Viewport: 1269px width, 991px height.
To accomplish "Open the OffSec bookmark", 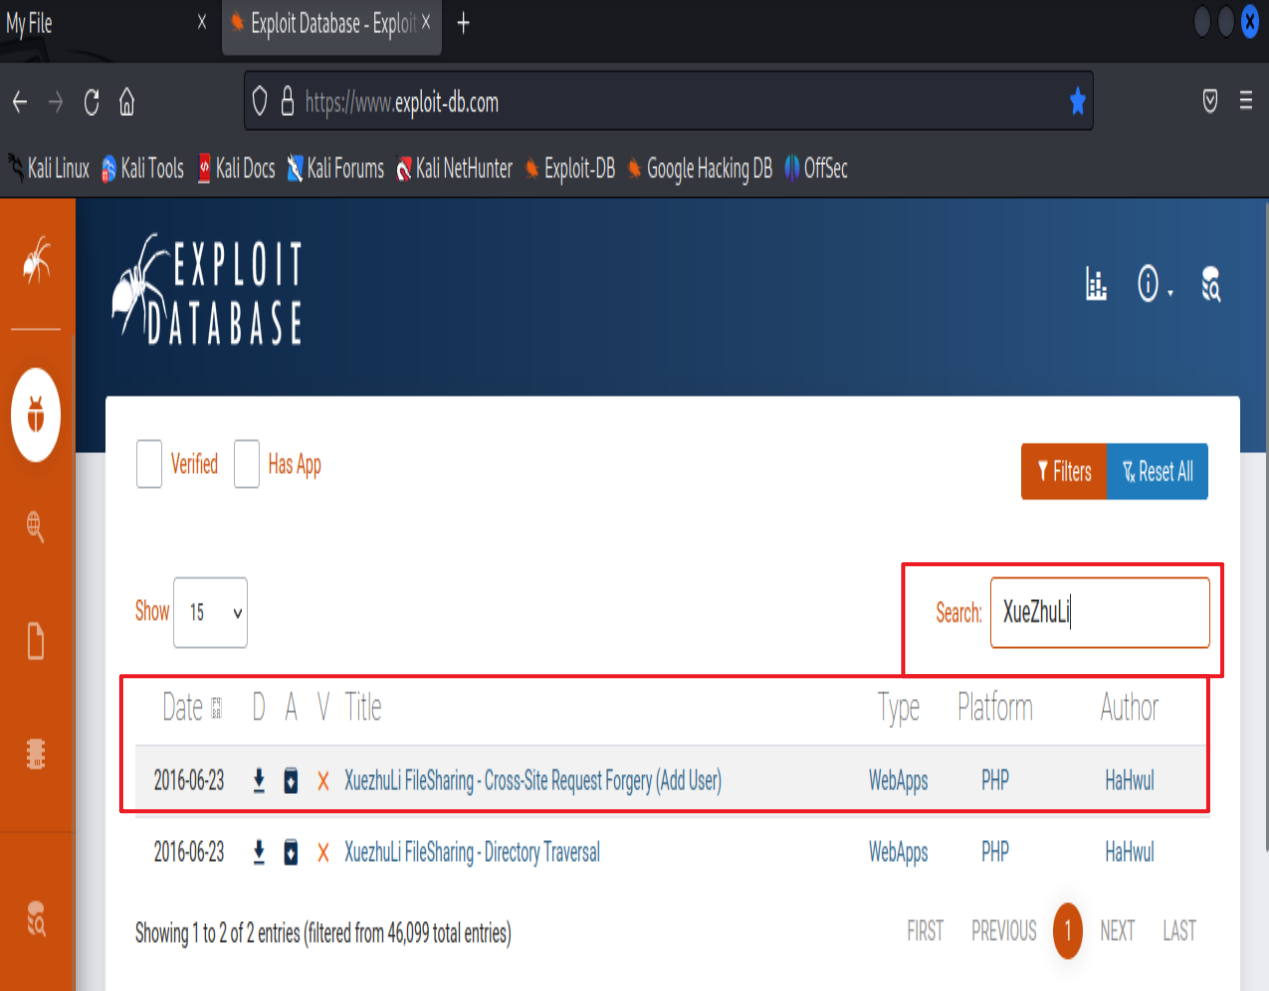I will click(816, 168).
